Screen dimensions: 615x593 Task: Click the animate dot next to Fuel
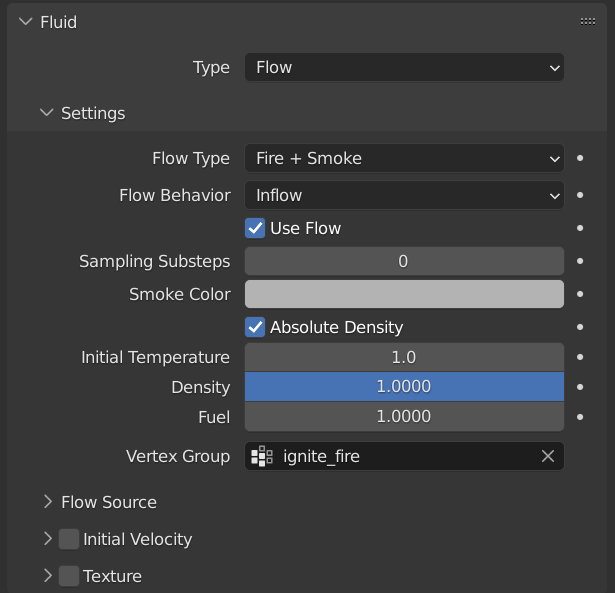[x=580, y=417]
